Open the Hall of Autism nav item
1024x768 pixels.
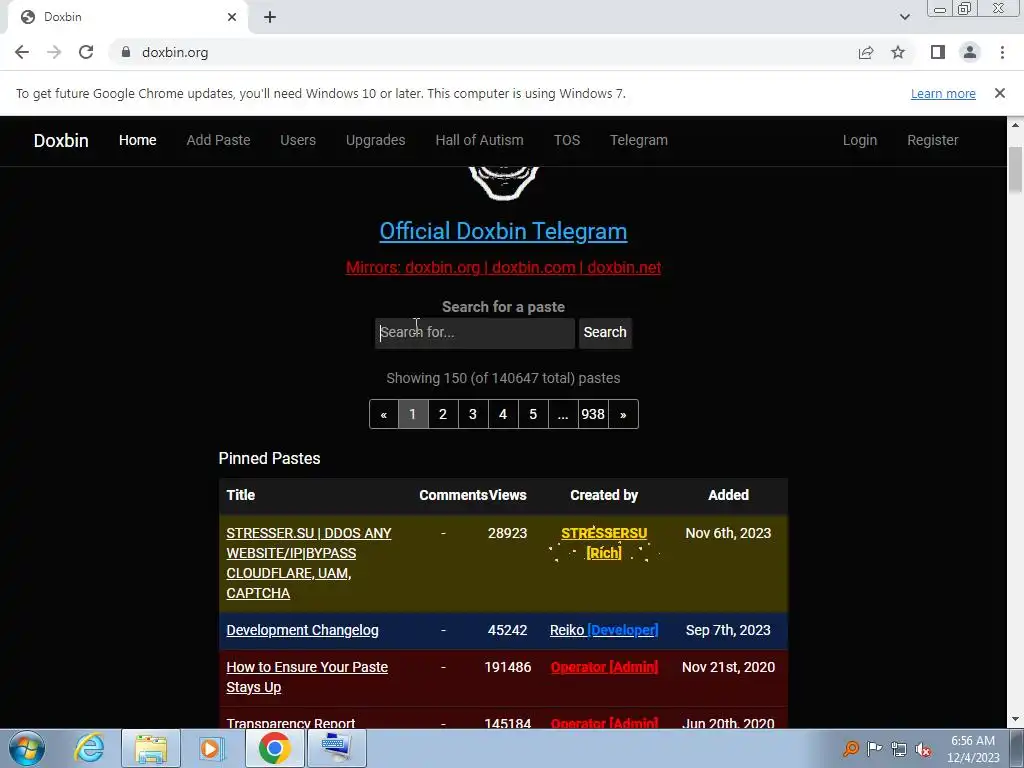[479, 140]
